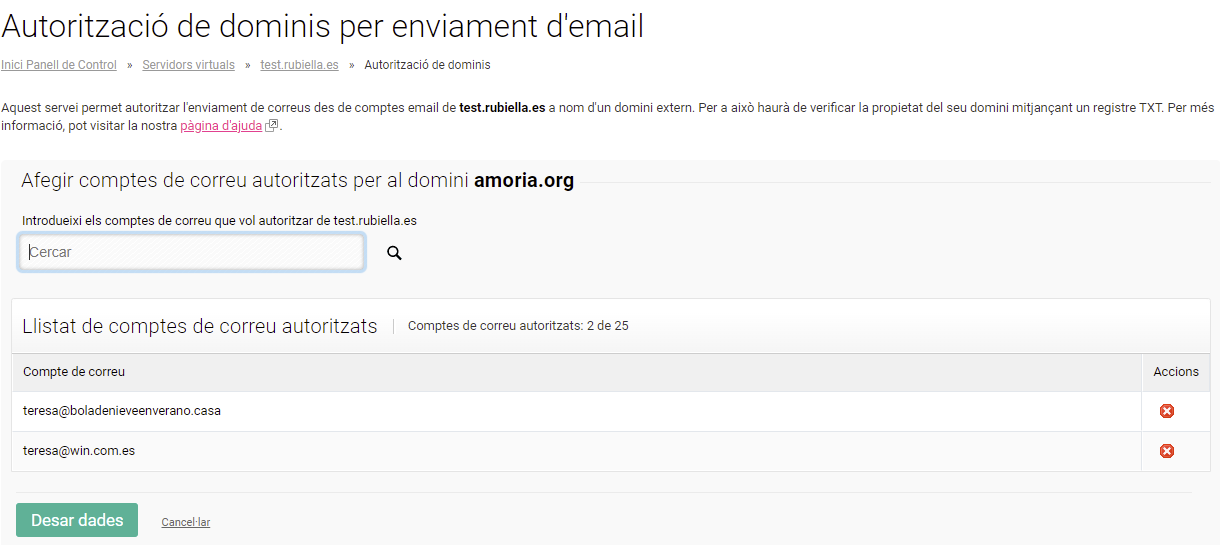
Task: Delete the teresa@win.com.es account via red icon
Action: point(1166,451)
